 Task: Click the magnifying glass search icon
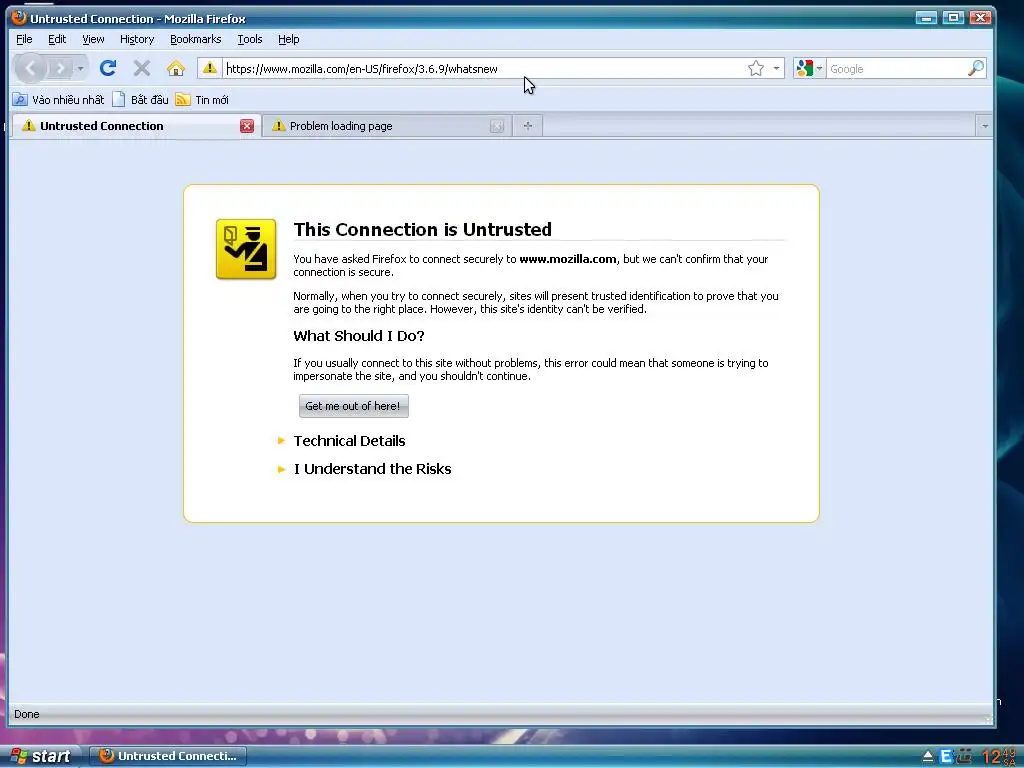coord(976,68)
